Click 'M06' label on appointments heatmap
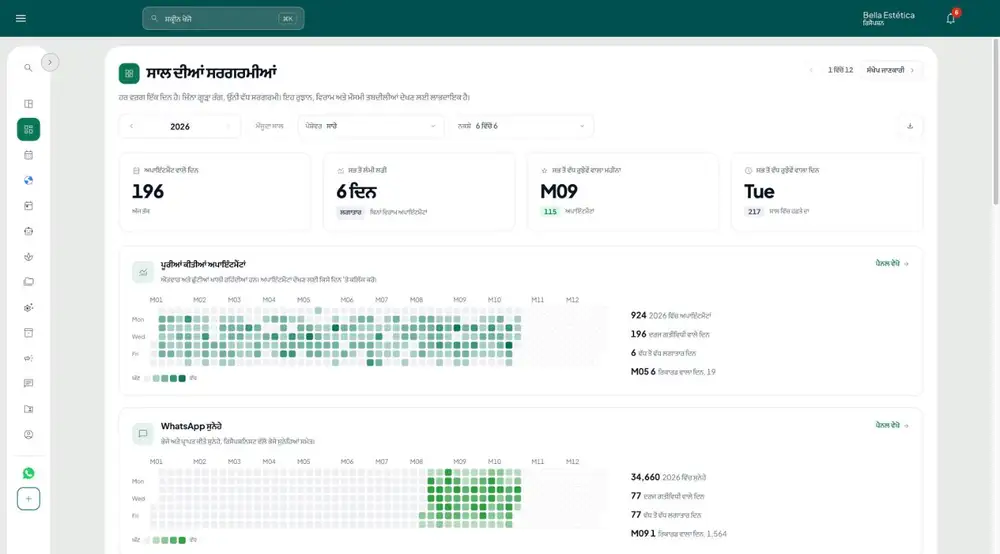Screen dimensions: 1000x554 346,300
